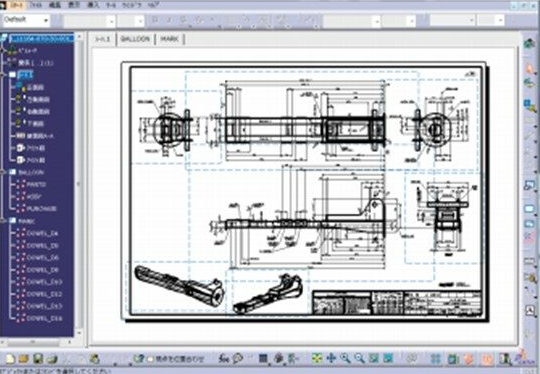
Task: Open the Default style dropdown
Action: pos(26,20)
